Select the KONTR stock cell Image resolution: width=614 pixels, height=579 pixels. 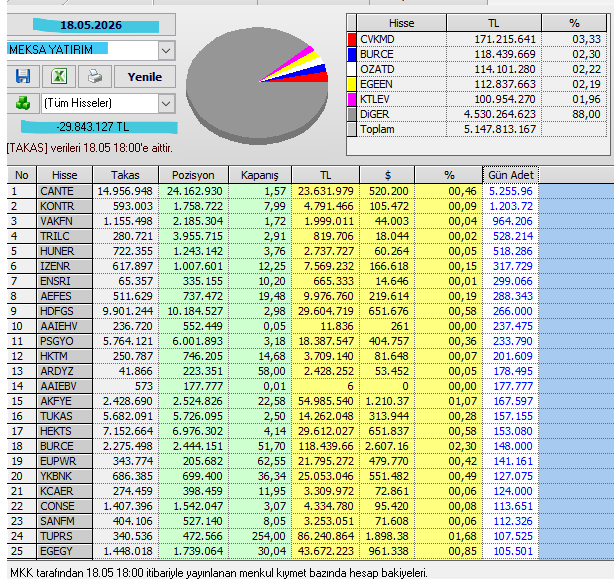(65, 206)
